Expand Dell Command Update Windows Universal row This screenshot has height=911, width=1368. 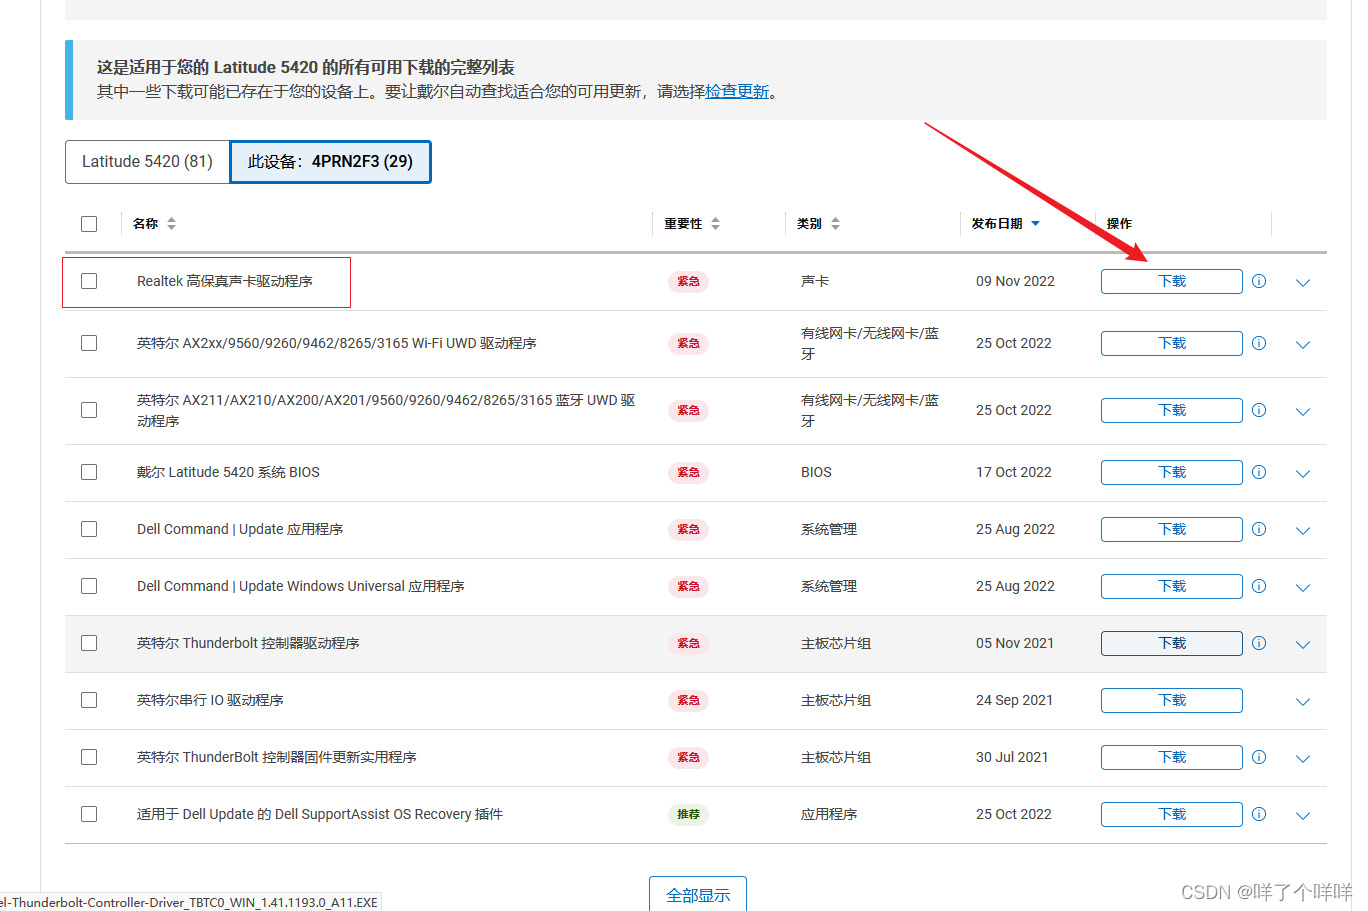[1303, 588]
